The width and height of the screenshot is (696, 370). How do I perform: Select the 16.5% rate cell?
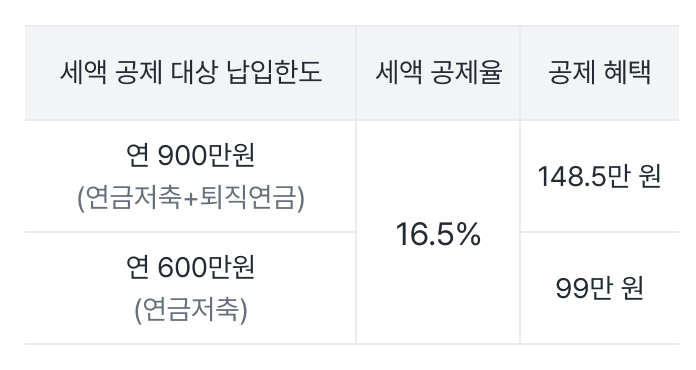tap(438, 234)
